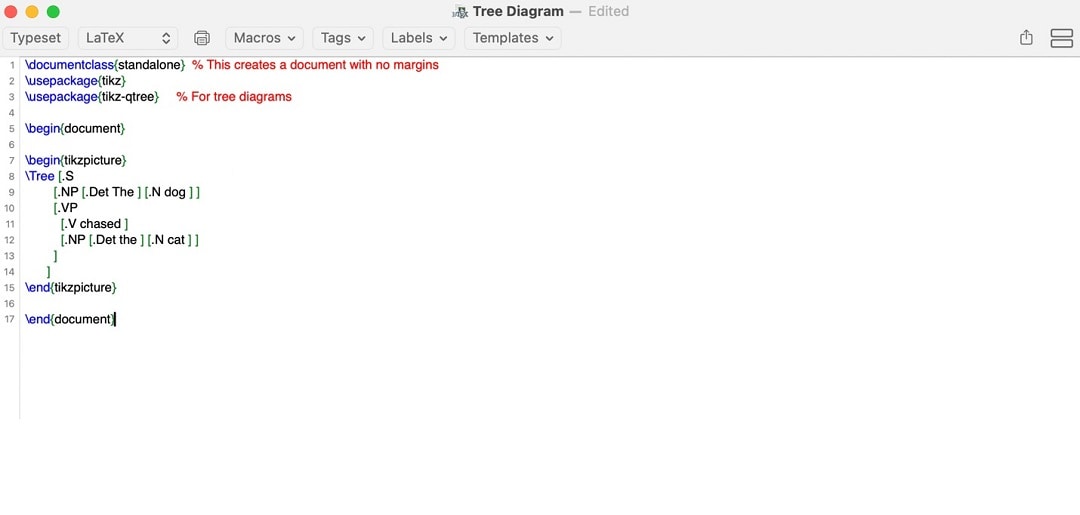
Task: Click the Typeset button
Action: tap(36, 38)
